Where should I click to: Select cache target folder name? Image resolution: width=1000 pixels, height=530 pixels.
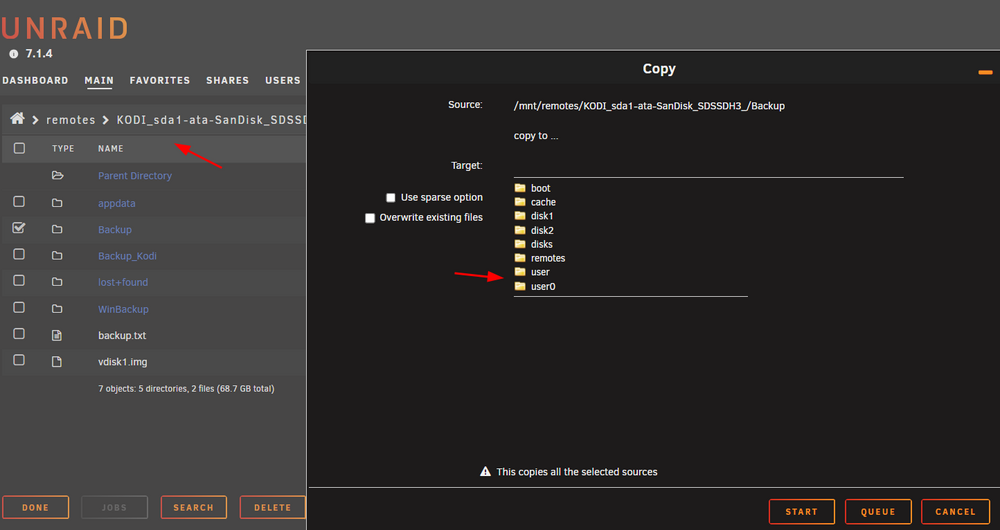[543, 202]
